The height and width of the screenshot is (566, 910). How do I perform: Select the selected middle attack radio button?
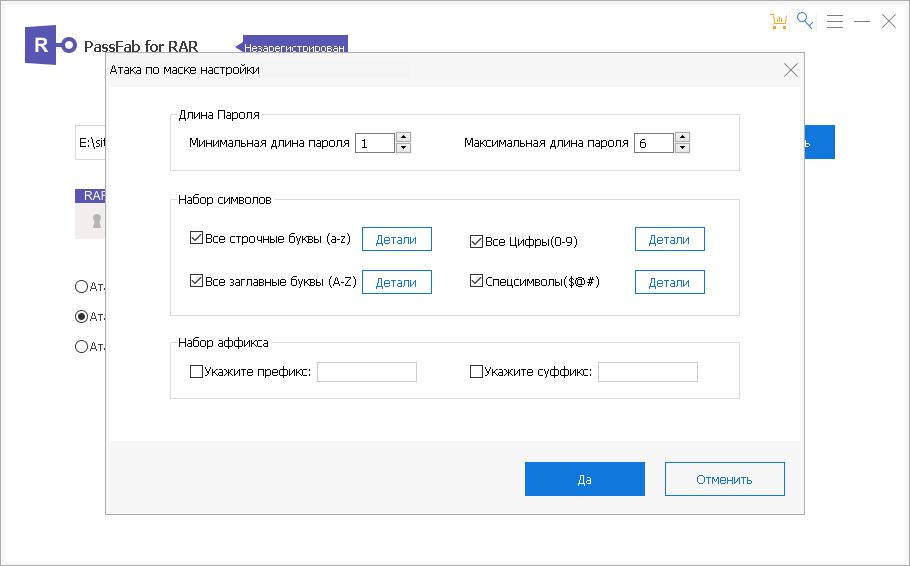pyautogui.click(x=81, y=316)
